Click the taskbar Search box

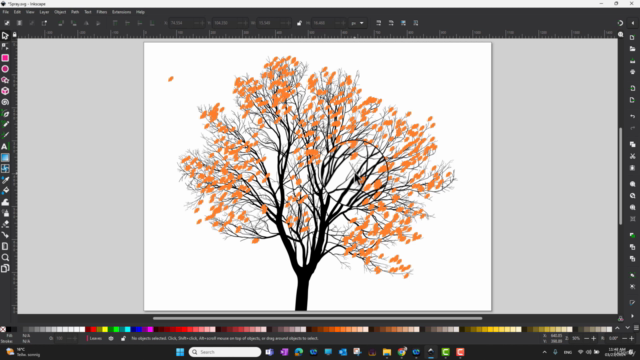225,352
